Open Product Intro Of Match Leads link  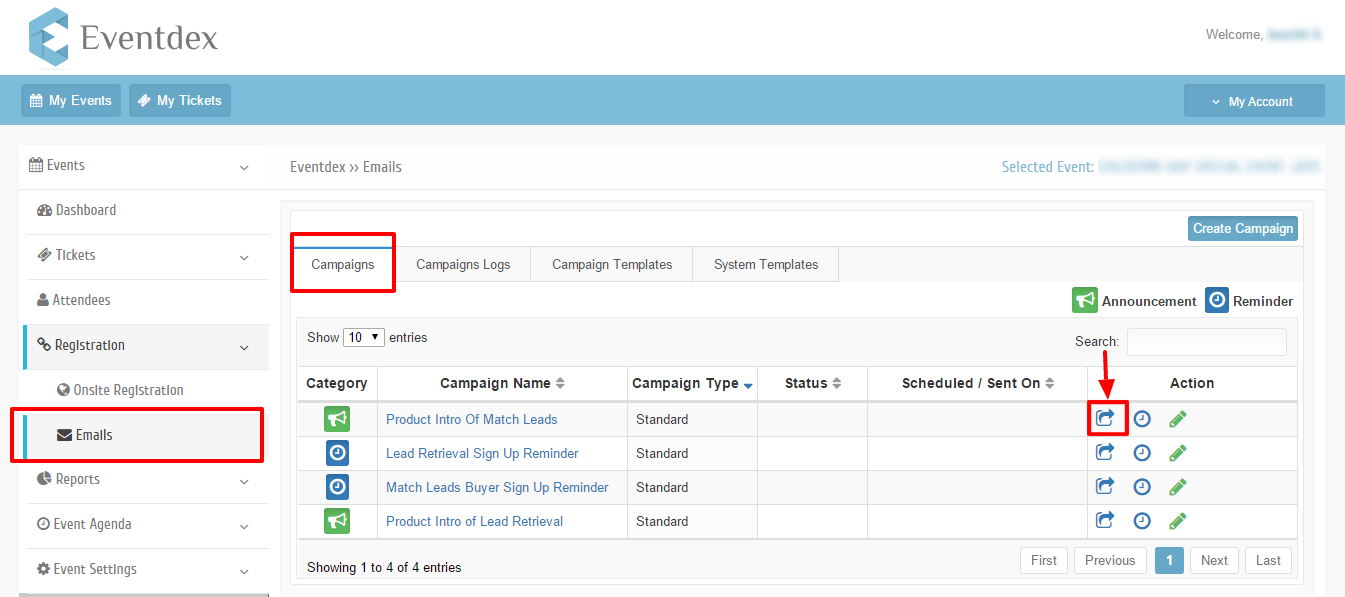click(x=472, y=419)
